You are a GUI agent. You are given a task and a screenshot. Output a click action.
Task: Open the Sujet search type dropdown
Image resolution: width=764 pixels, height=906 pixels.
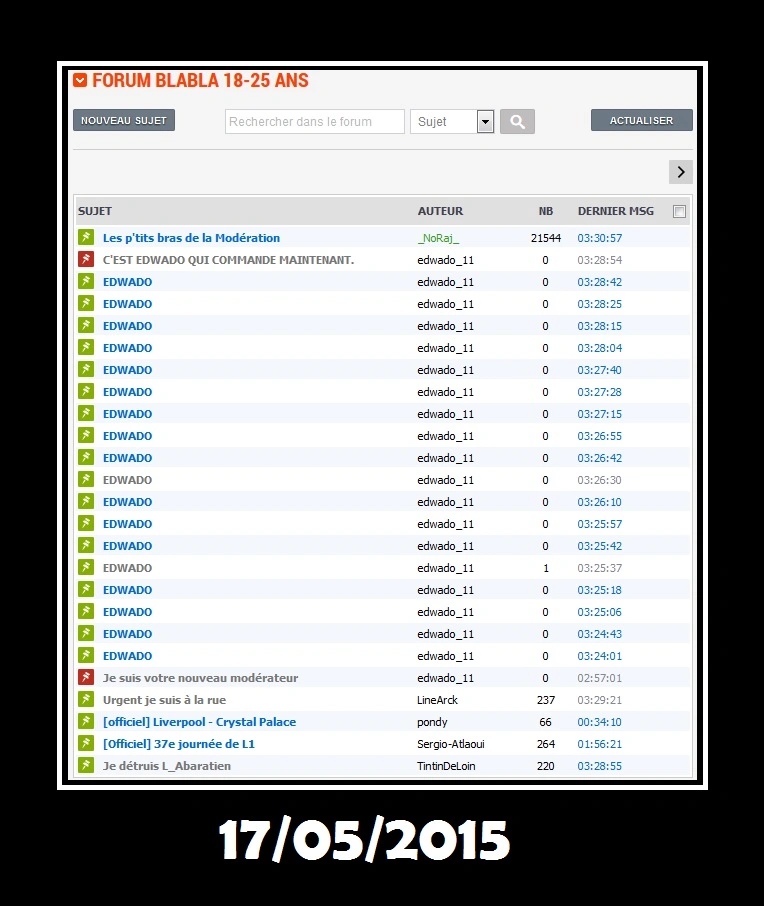[x=485, y=122]
